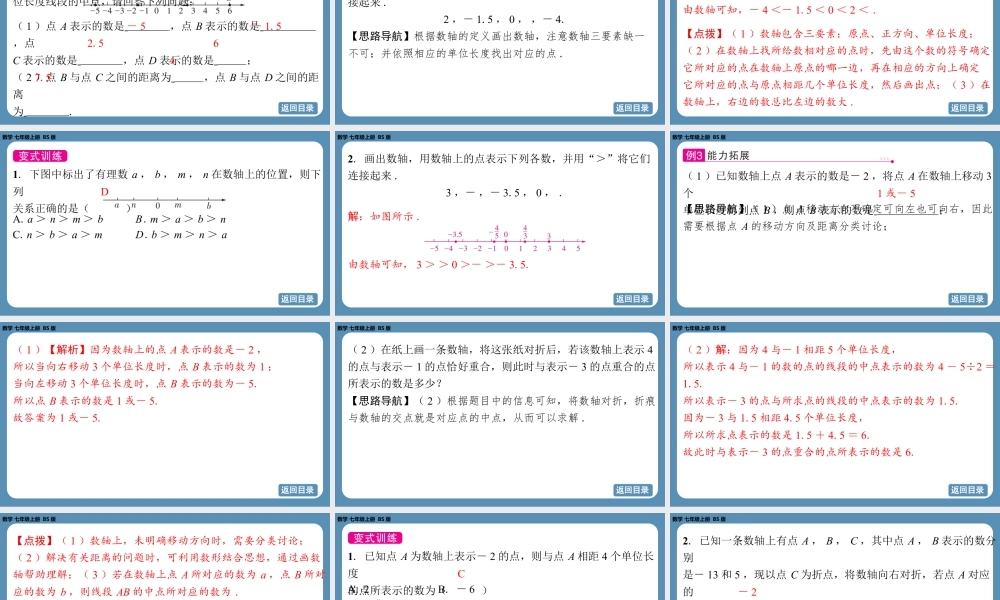Click 返回目录 on the 例3 slide
The image size is (1000, 600).
pyautogui.click(x=966, y=299)
